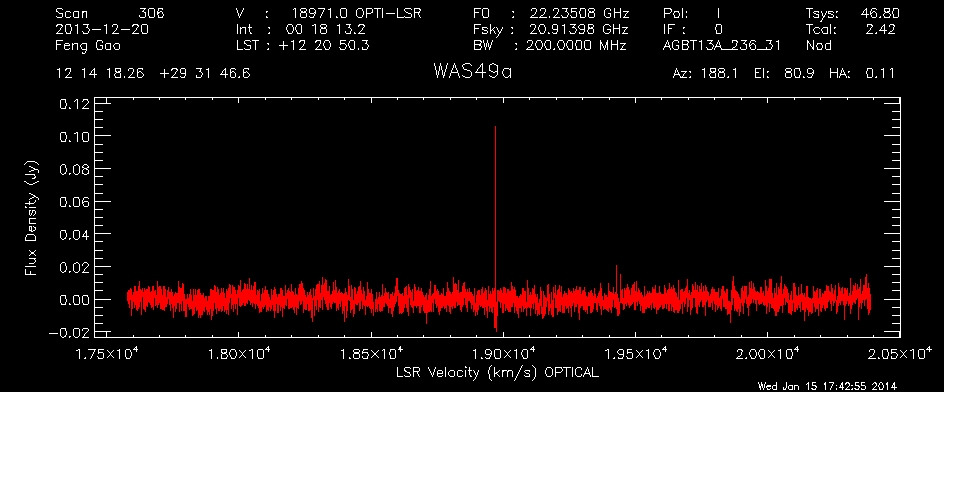Click the y-axis tick label 0.12

74,104
